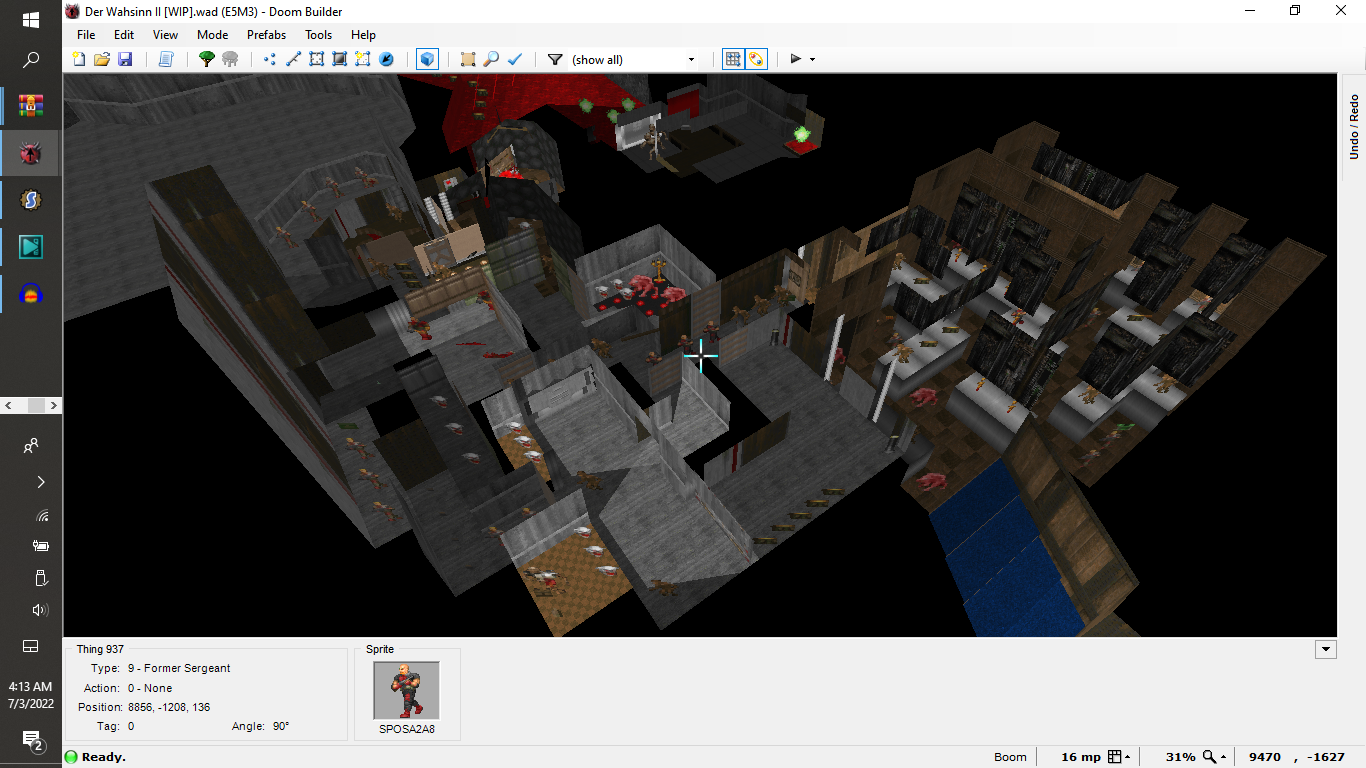
Task: Click the Type '9 - Former Sergeant' value
Action: coord(179,668)
